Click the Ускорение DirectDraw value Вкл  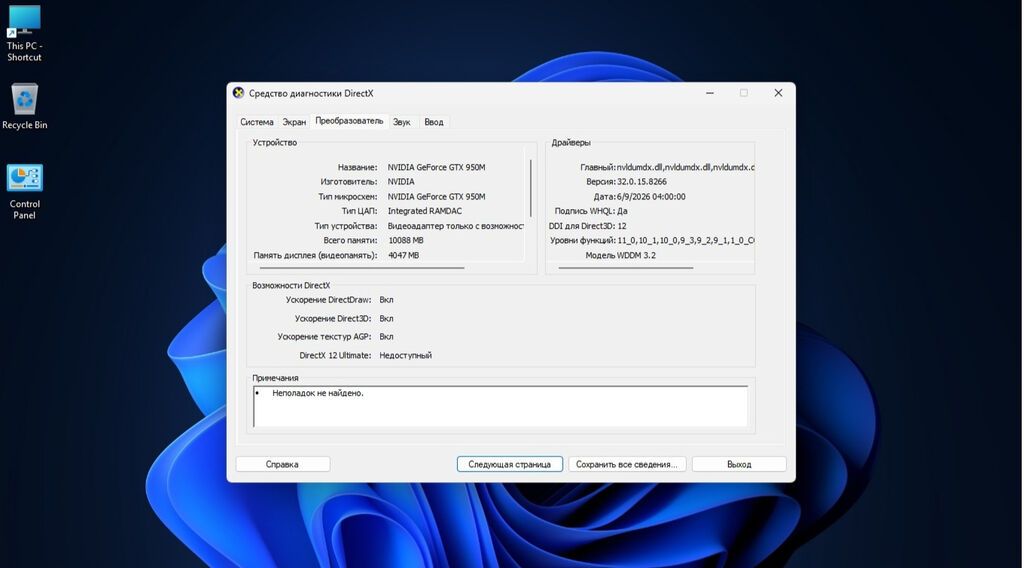coord(387,300)
